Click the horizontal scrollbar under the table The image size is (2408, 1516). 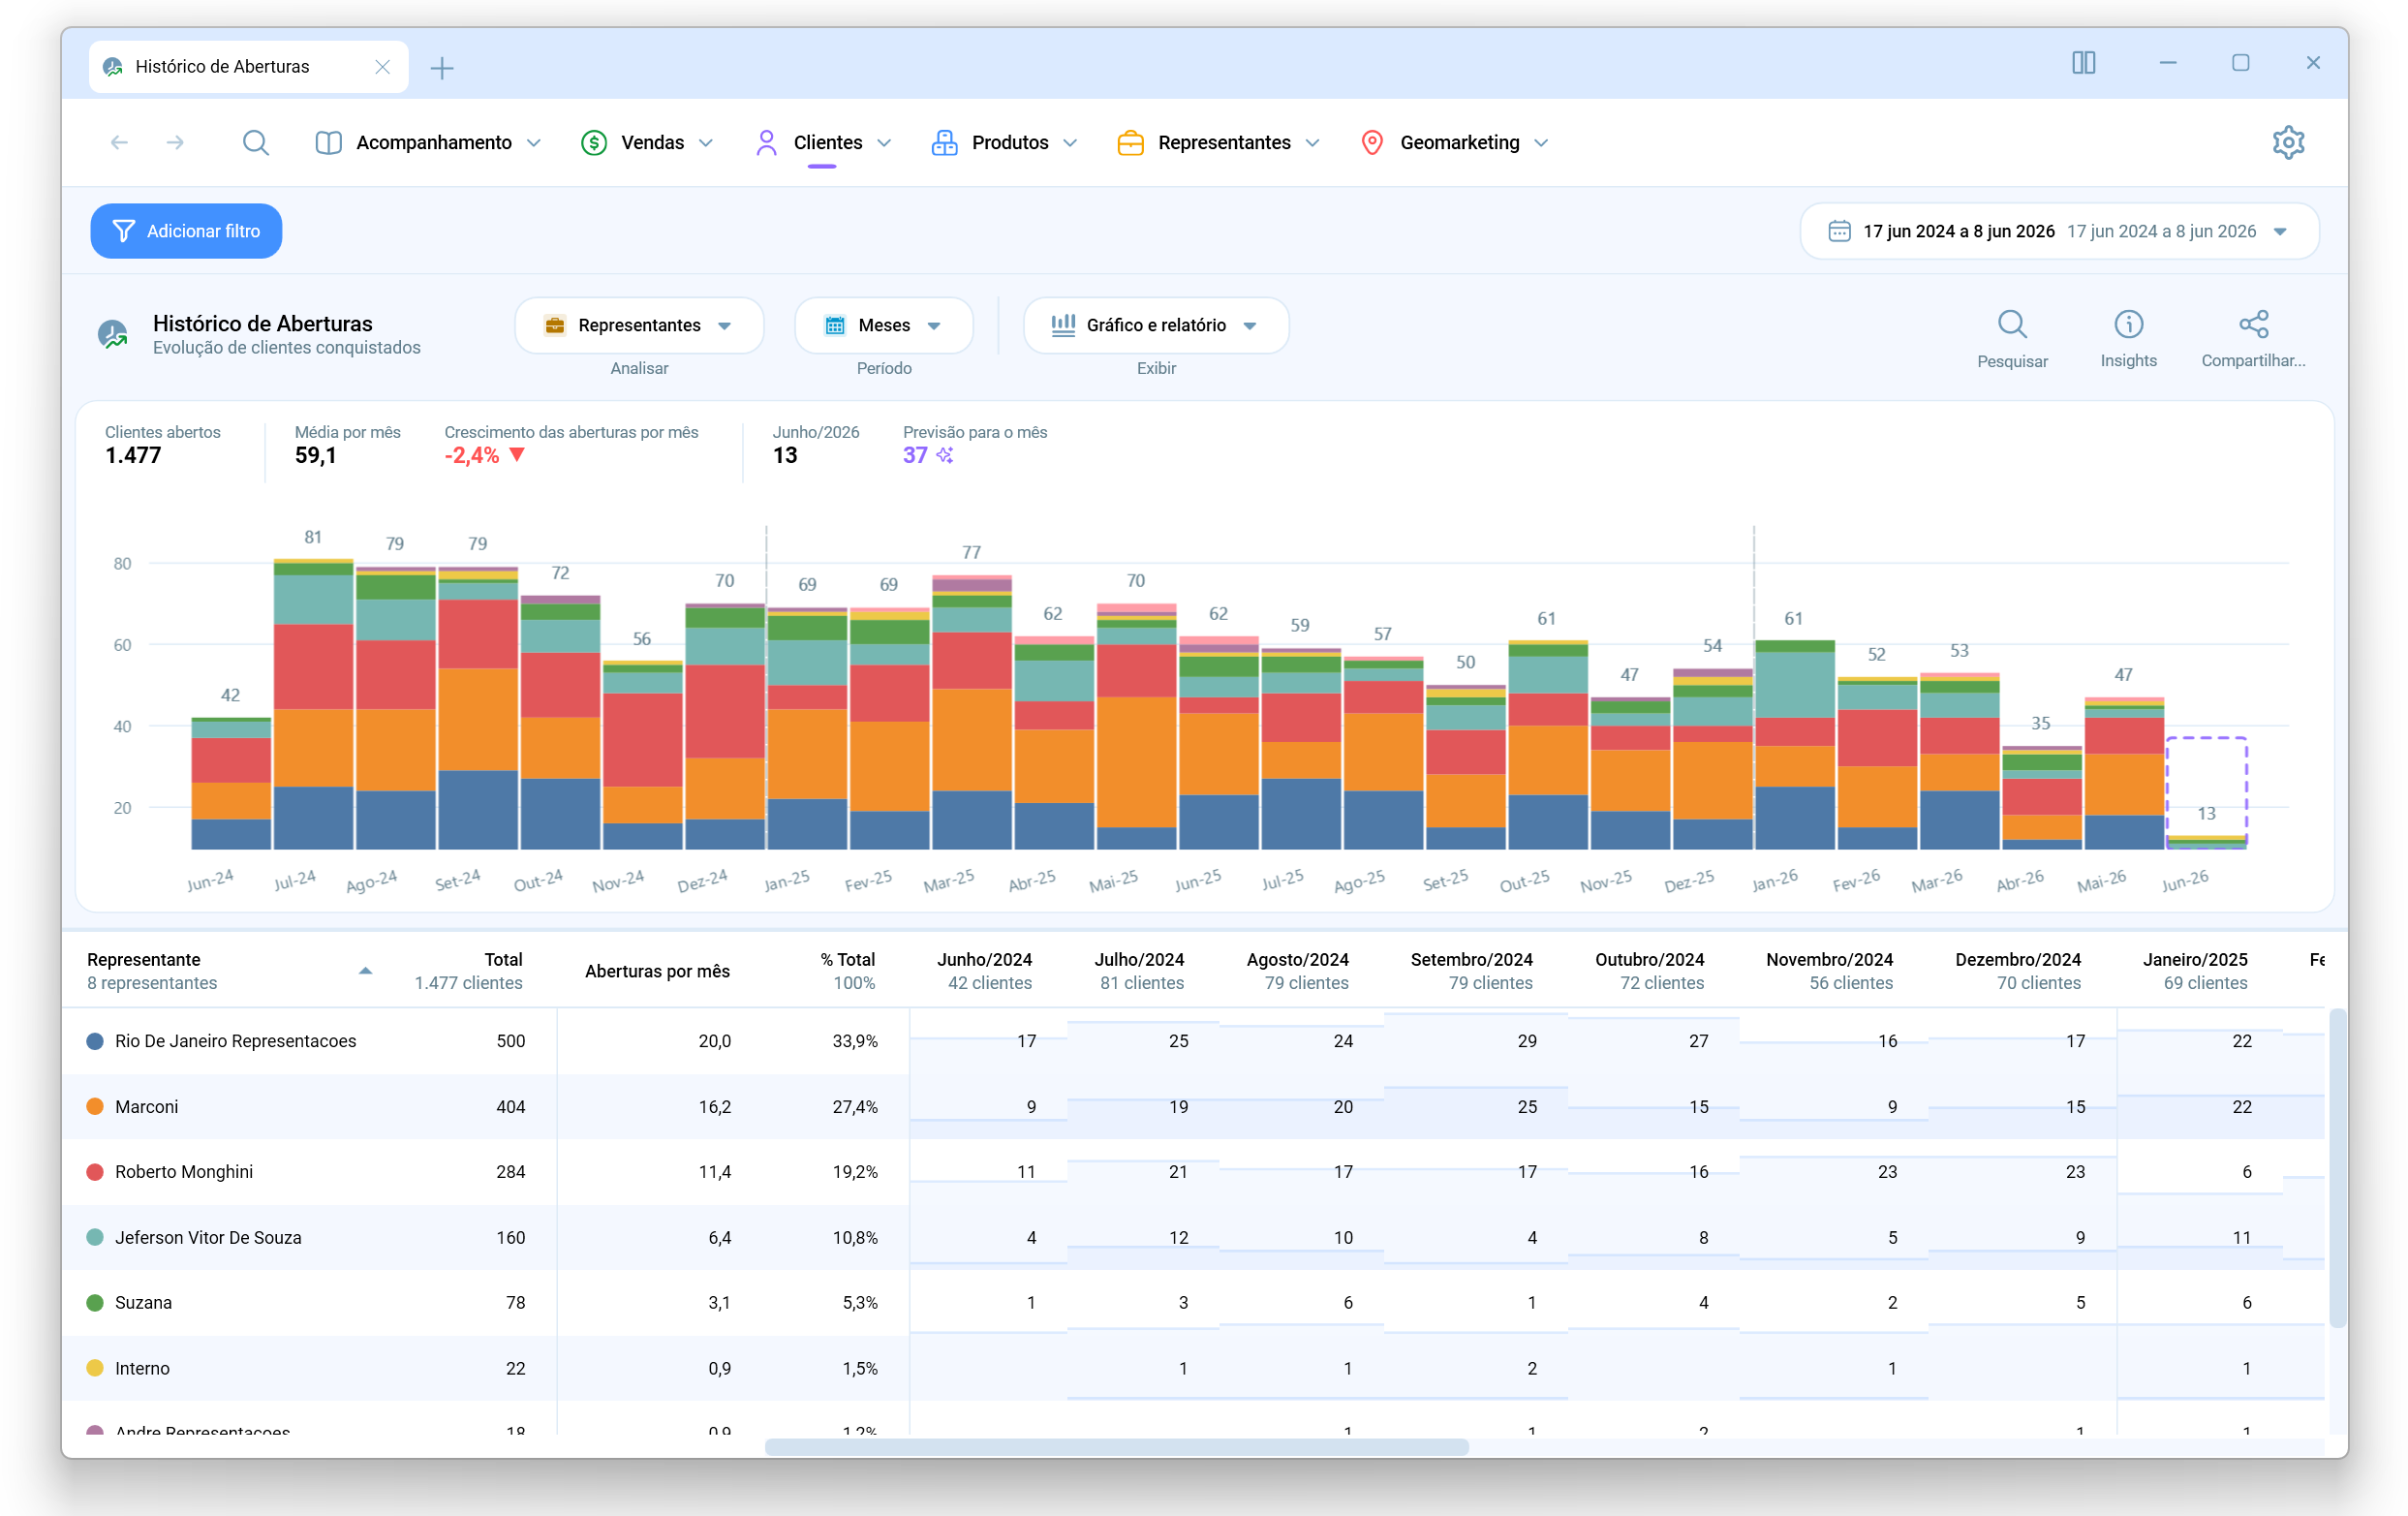point(1116,1447)
